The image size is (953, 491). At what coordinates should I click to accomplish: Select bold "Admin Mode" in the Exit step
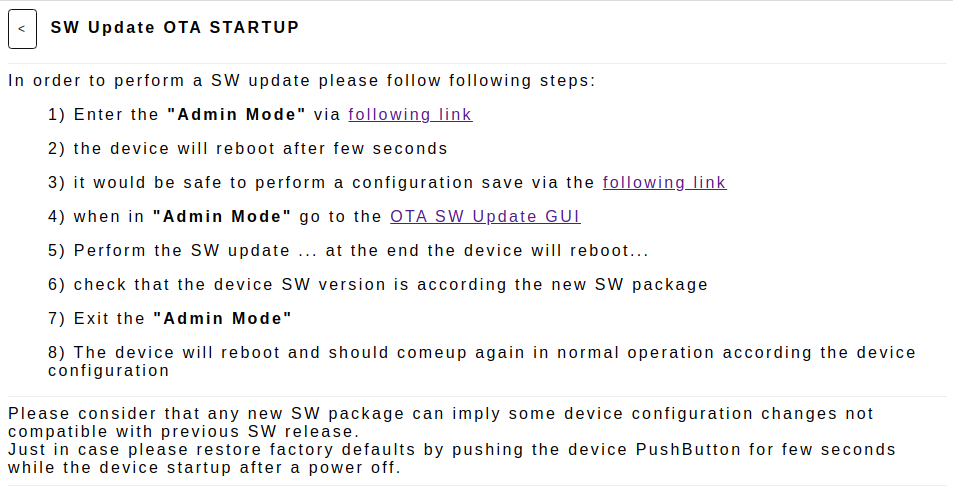pyautogui.click(x=222, y=318)
